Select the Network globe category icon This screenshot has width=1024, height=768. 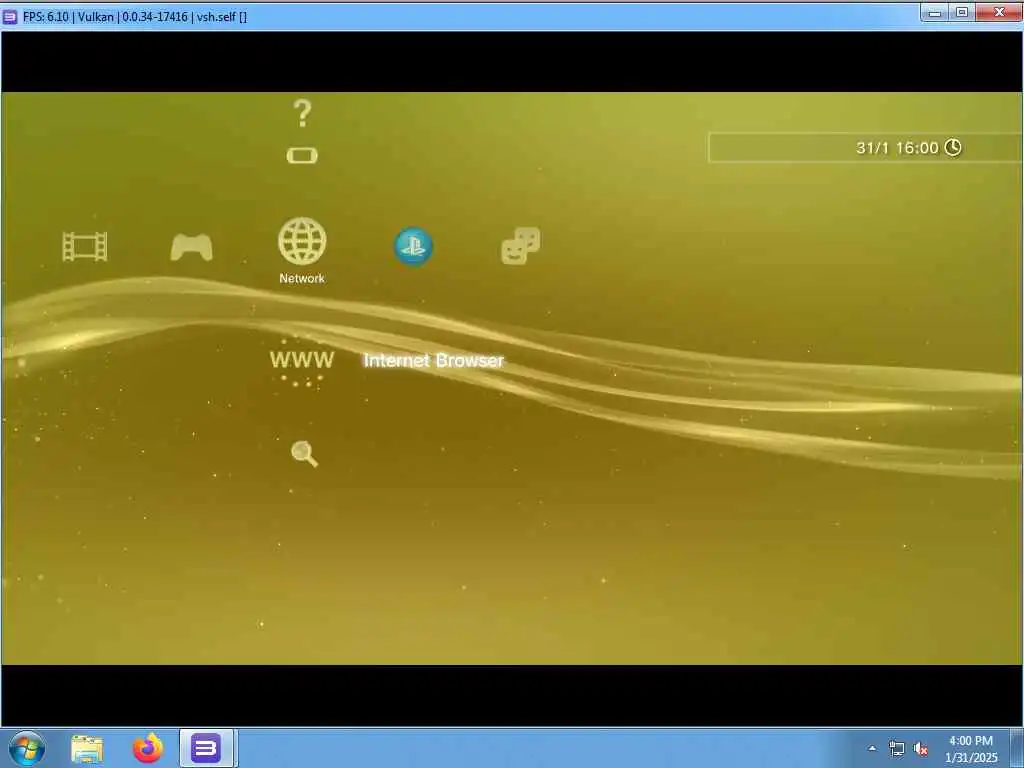pos(302,241)
